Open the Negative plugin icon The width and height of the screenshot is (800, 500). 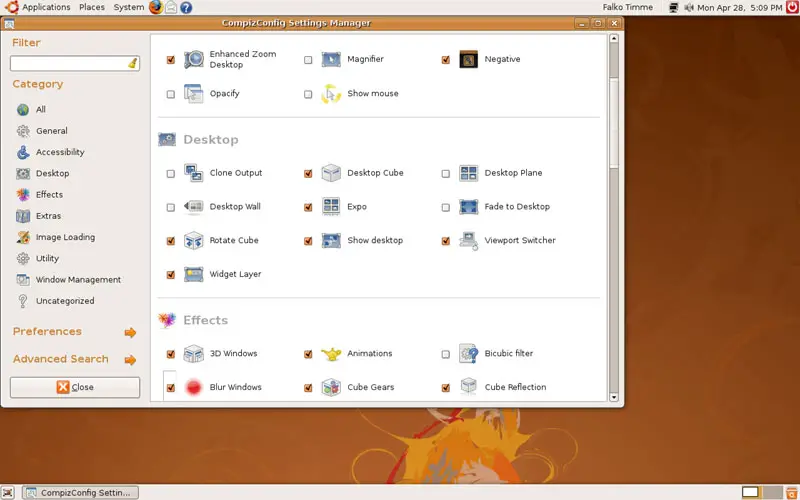468,60
